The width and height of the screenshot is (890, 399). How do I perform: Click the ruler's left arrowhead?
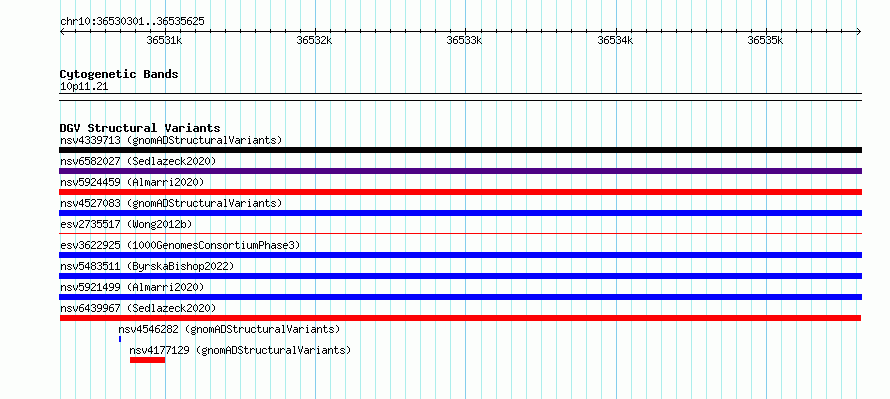[x=62, y=31]
